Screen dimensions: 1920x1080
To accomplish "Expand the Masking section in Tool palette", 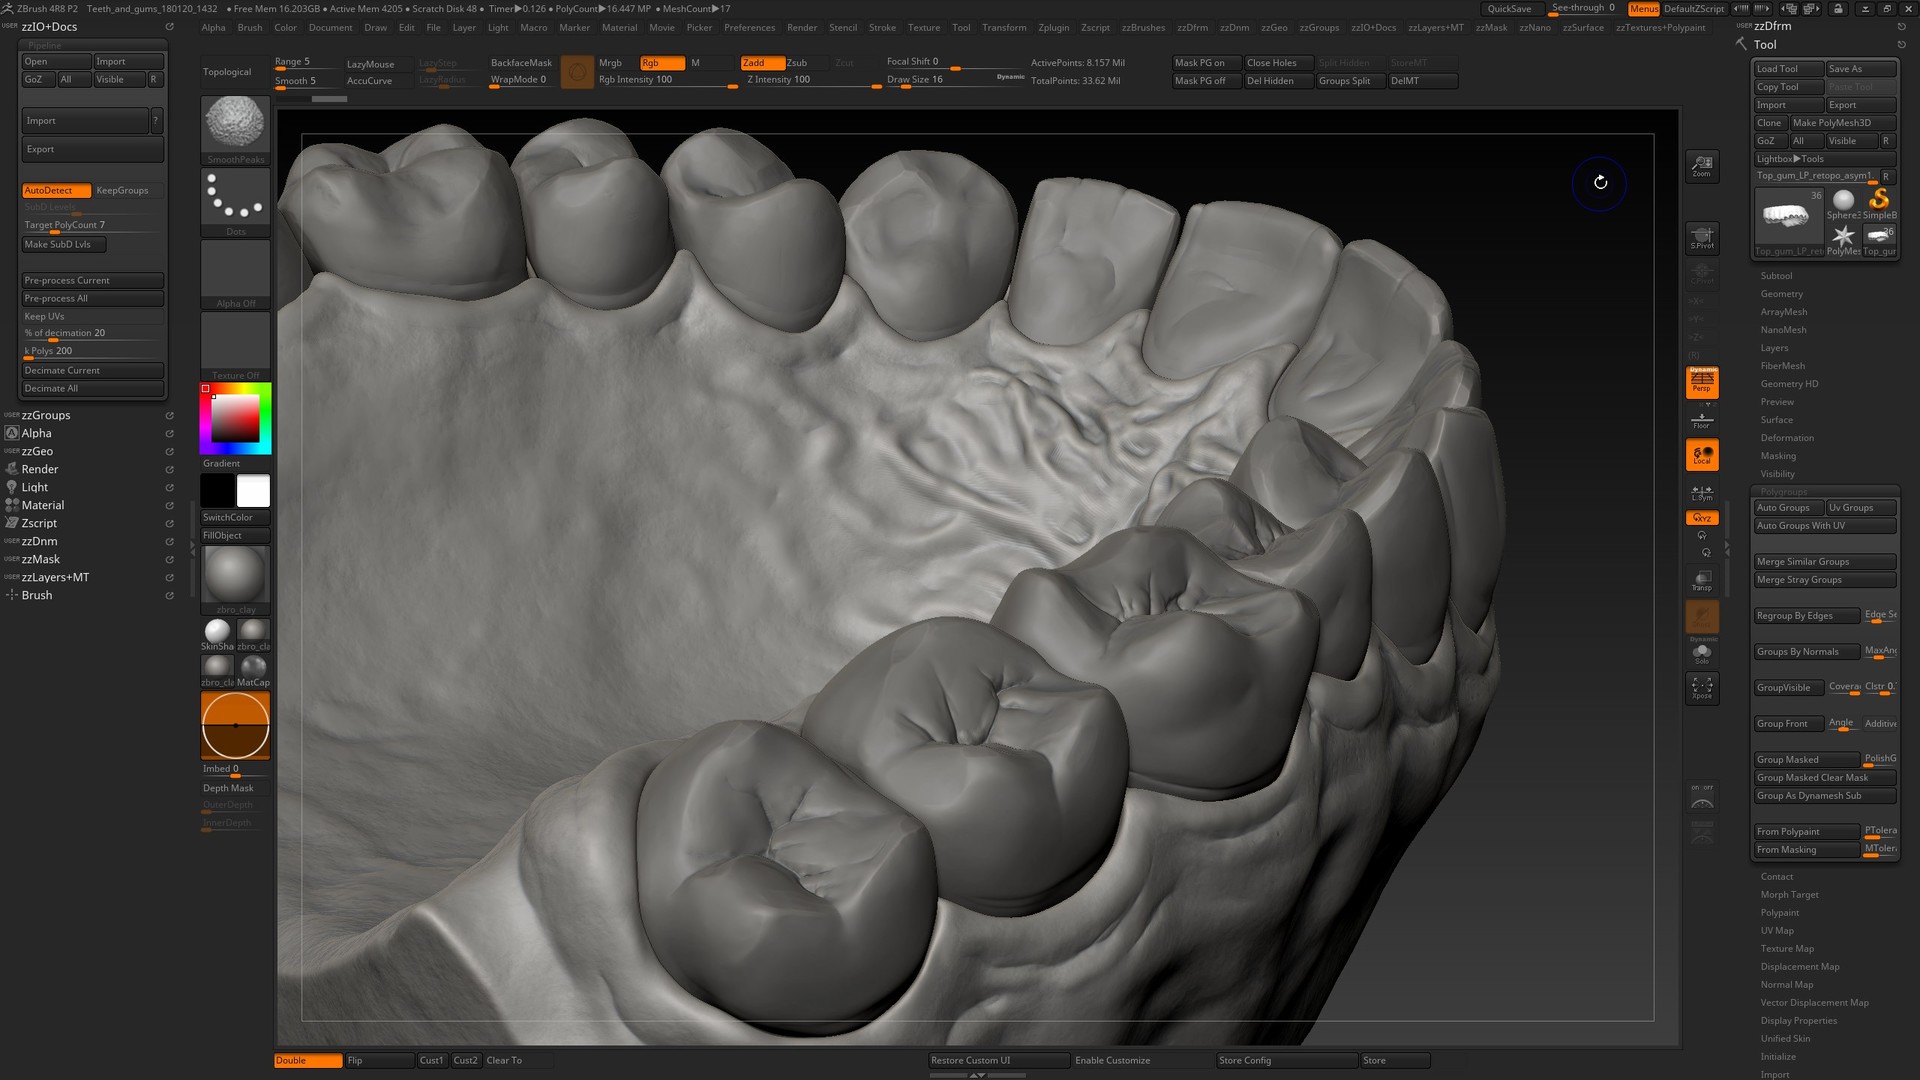I will (1778, 455).
